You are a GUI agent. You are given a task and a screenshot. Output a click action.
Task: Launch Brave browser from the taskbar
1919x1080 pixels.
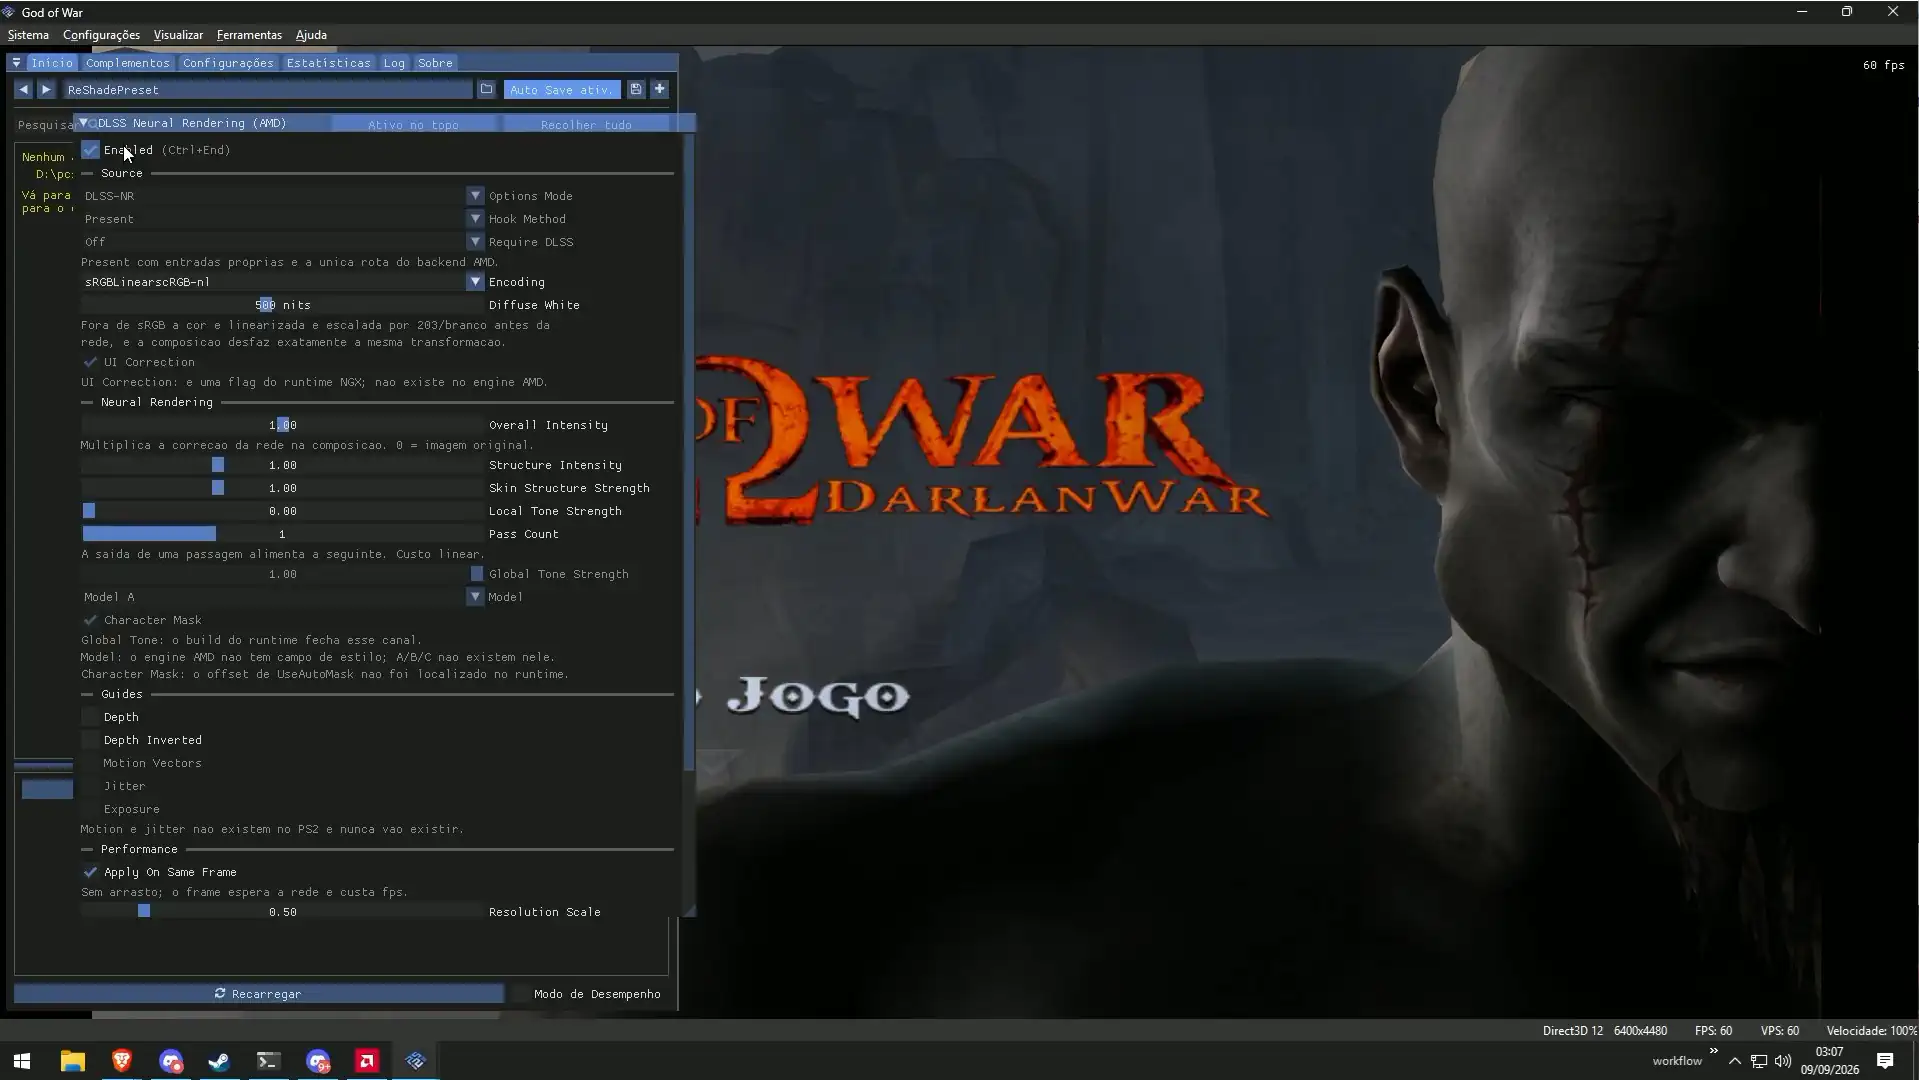tap(122, 1061)
